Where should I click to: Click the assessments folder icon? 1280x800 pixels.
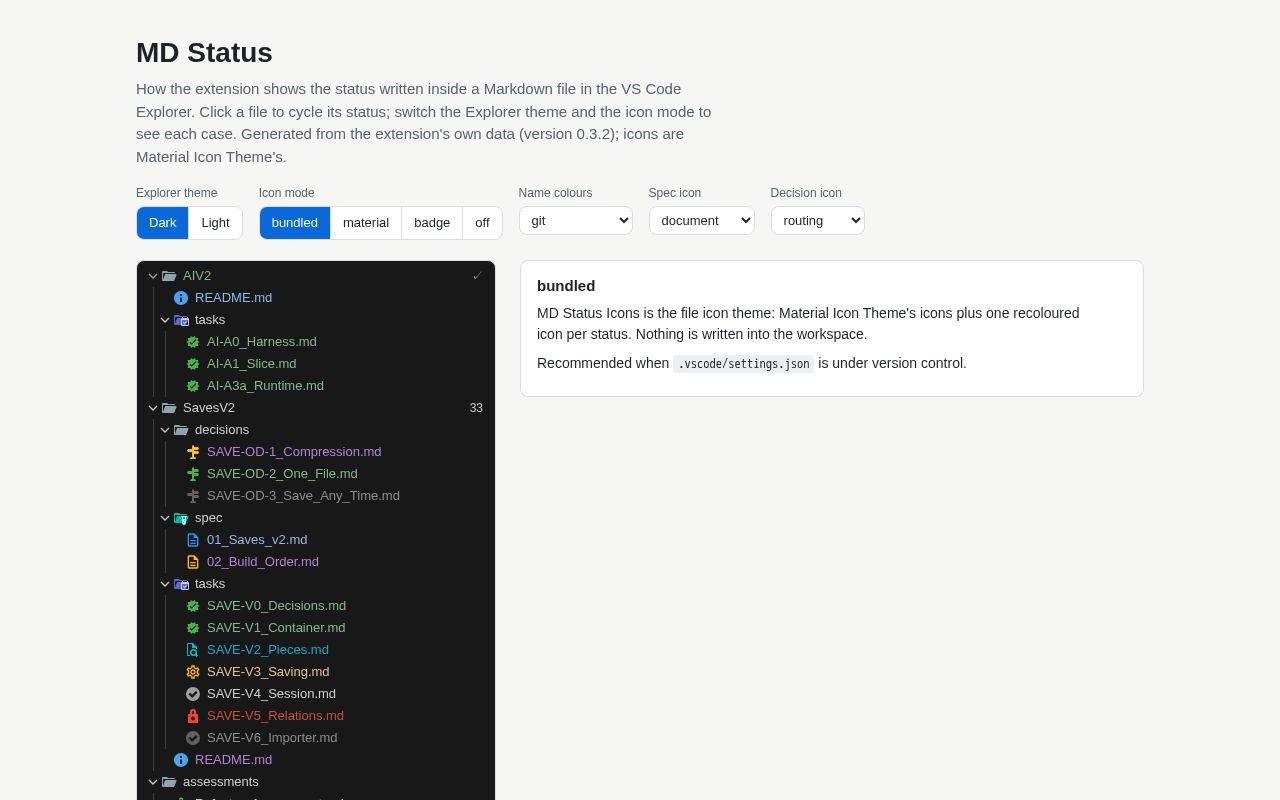coord(169,782)
